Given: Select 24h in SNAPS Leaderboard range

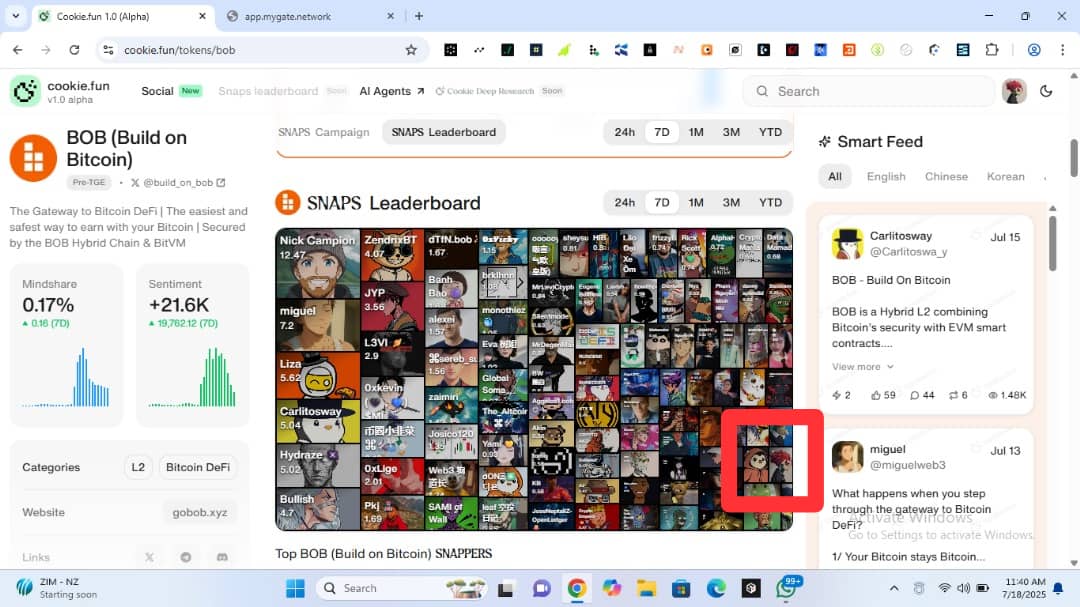Looking at the screenshot, I should pos(625,203).
